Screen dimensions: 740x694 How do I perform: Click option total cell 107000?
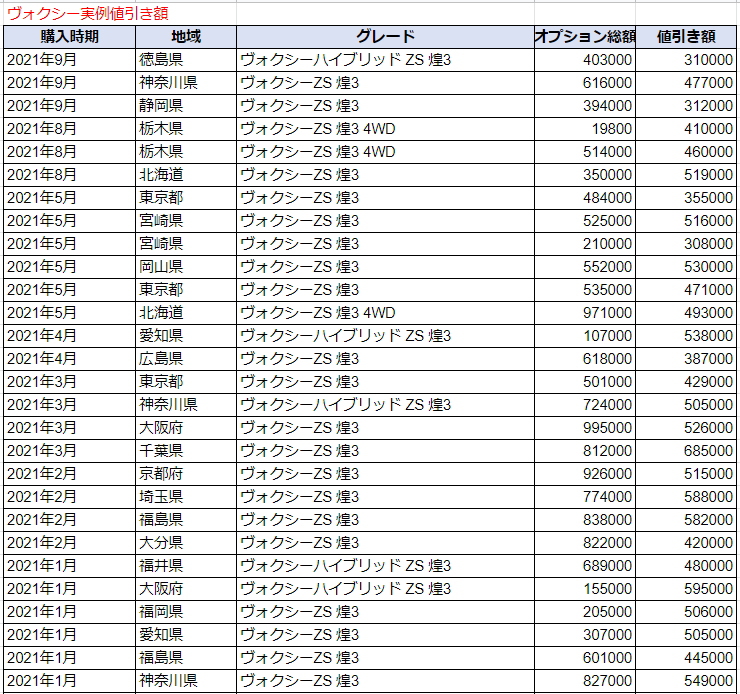(585, 336)
